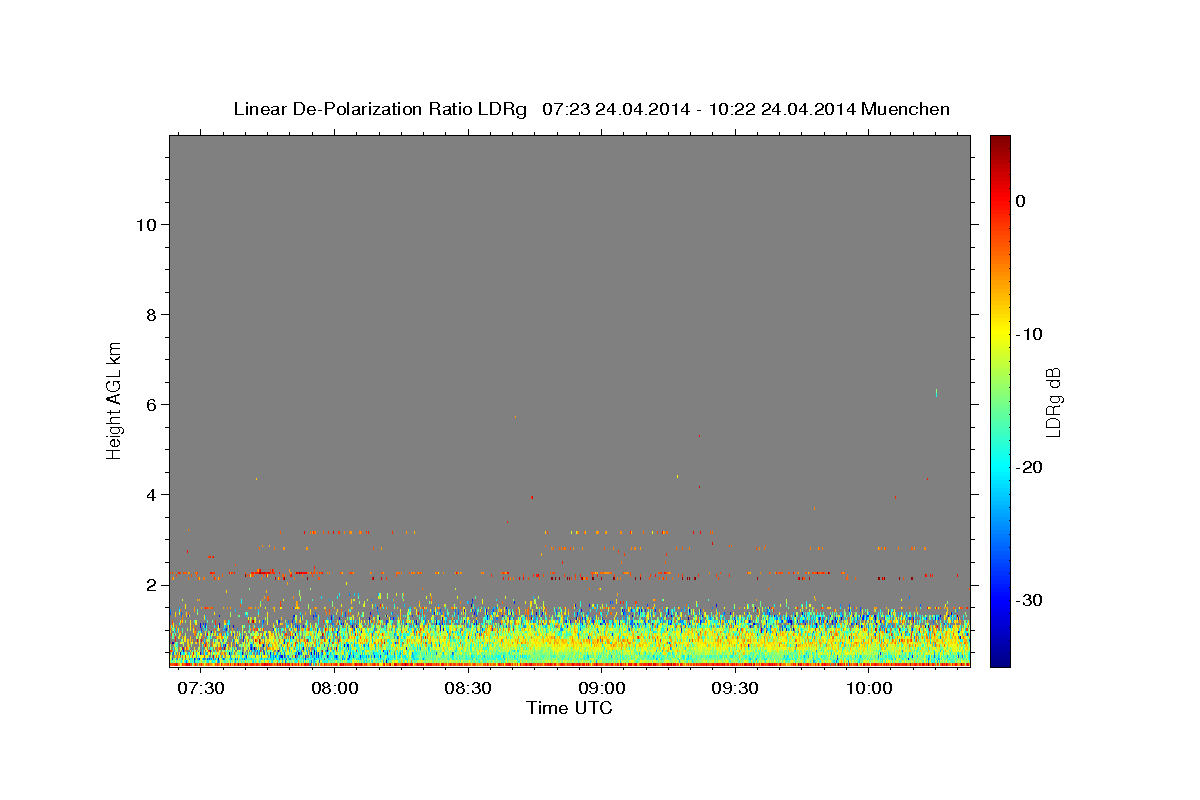Image resolution: width=1200 pixels, height=800 pixels.
Task: Click the colorbar tick label -30
Action: pos(1031,600)
